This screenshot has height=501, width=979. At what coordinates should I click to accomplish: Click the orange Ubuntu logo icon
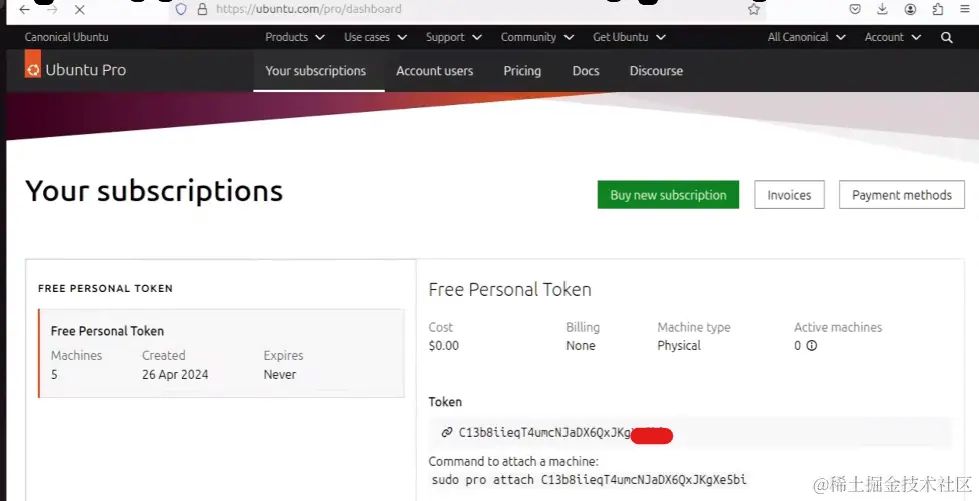[x=32, y=64]
